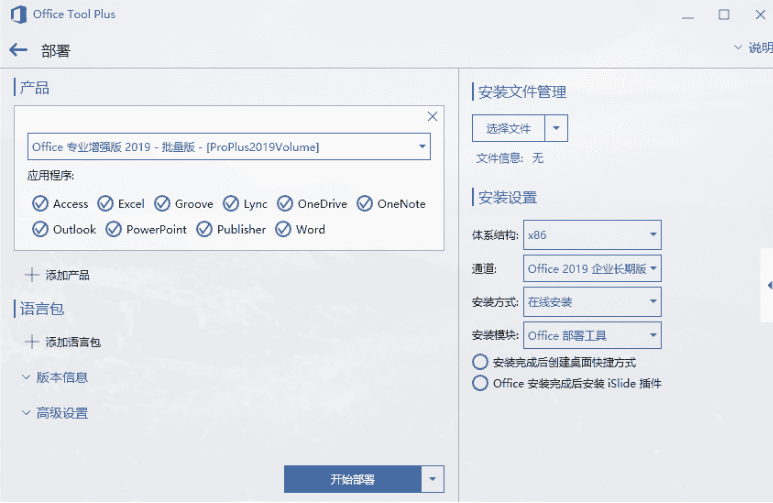The image size is (773, 503).
Task: Open the 体系结构 x86 dropdown
Action: tap(592, 235)
